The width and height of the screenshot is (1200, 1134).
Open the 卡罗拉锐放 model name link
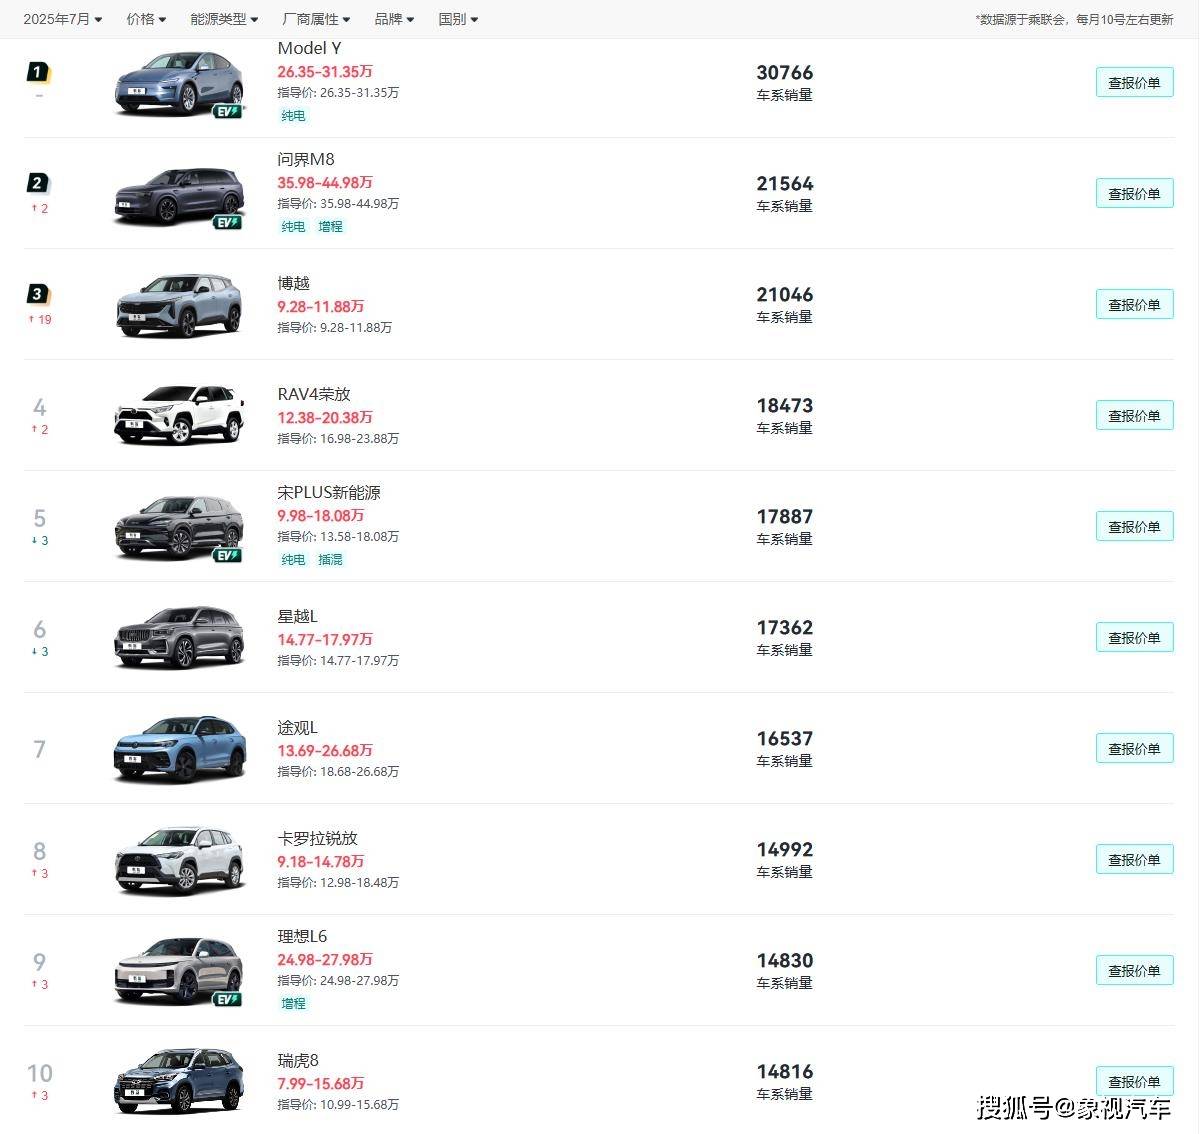[x=317, y=838]
